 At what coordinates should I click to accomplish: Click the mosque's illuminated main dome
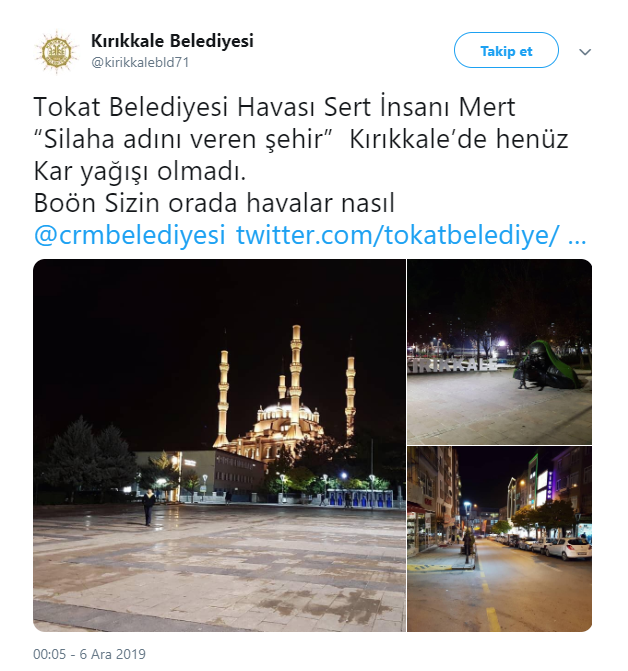point(281,410)
